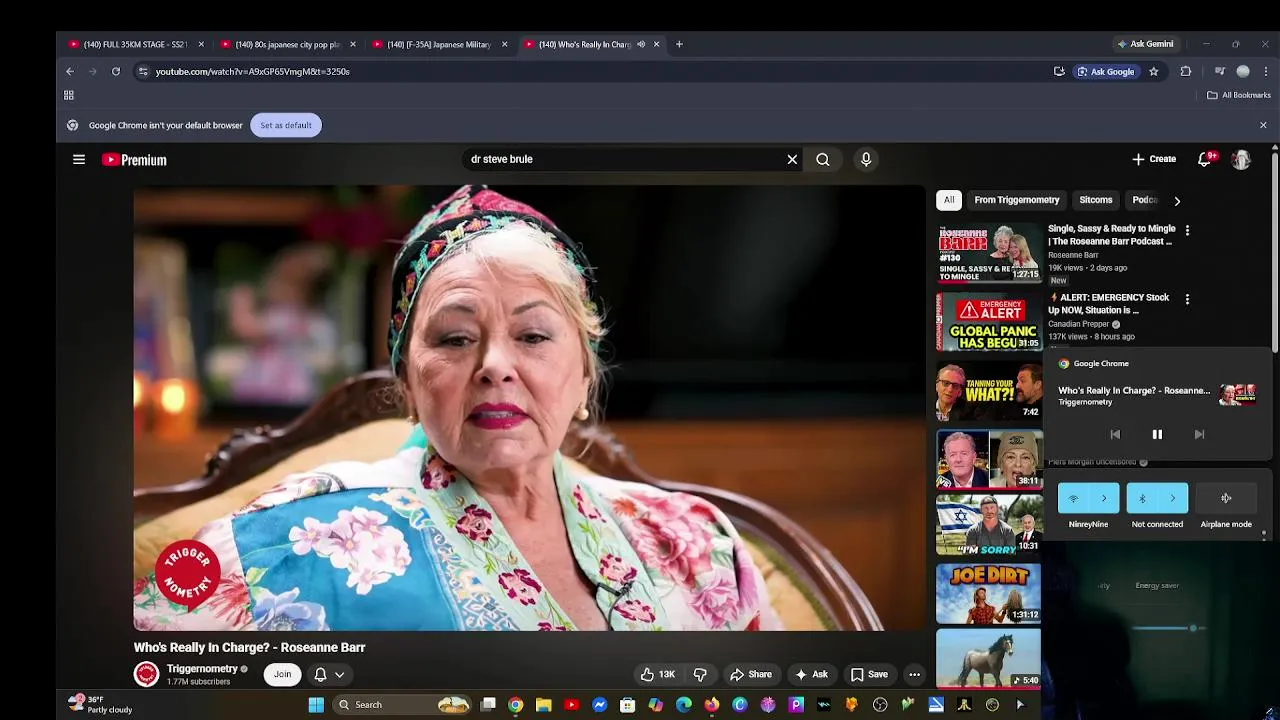Click the Ask Google button
1280x720 pixels.
[x=1105, y=71]
